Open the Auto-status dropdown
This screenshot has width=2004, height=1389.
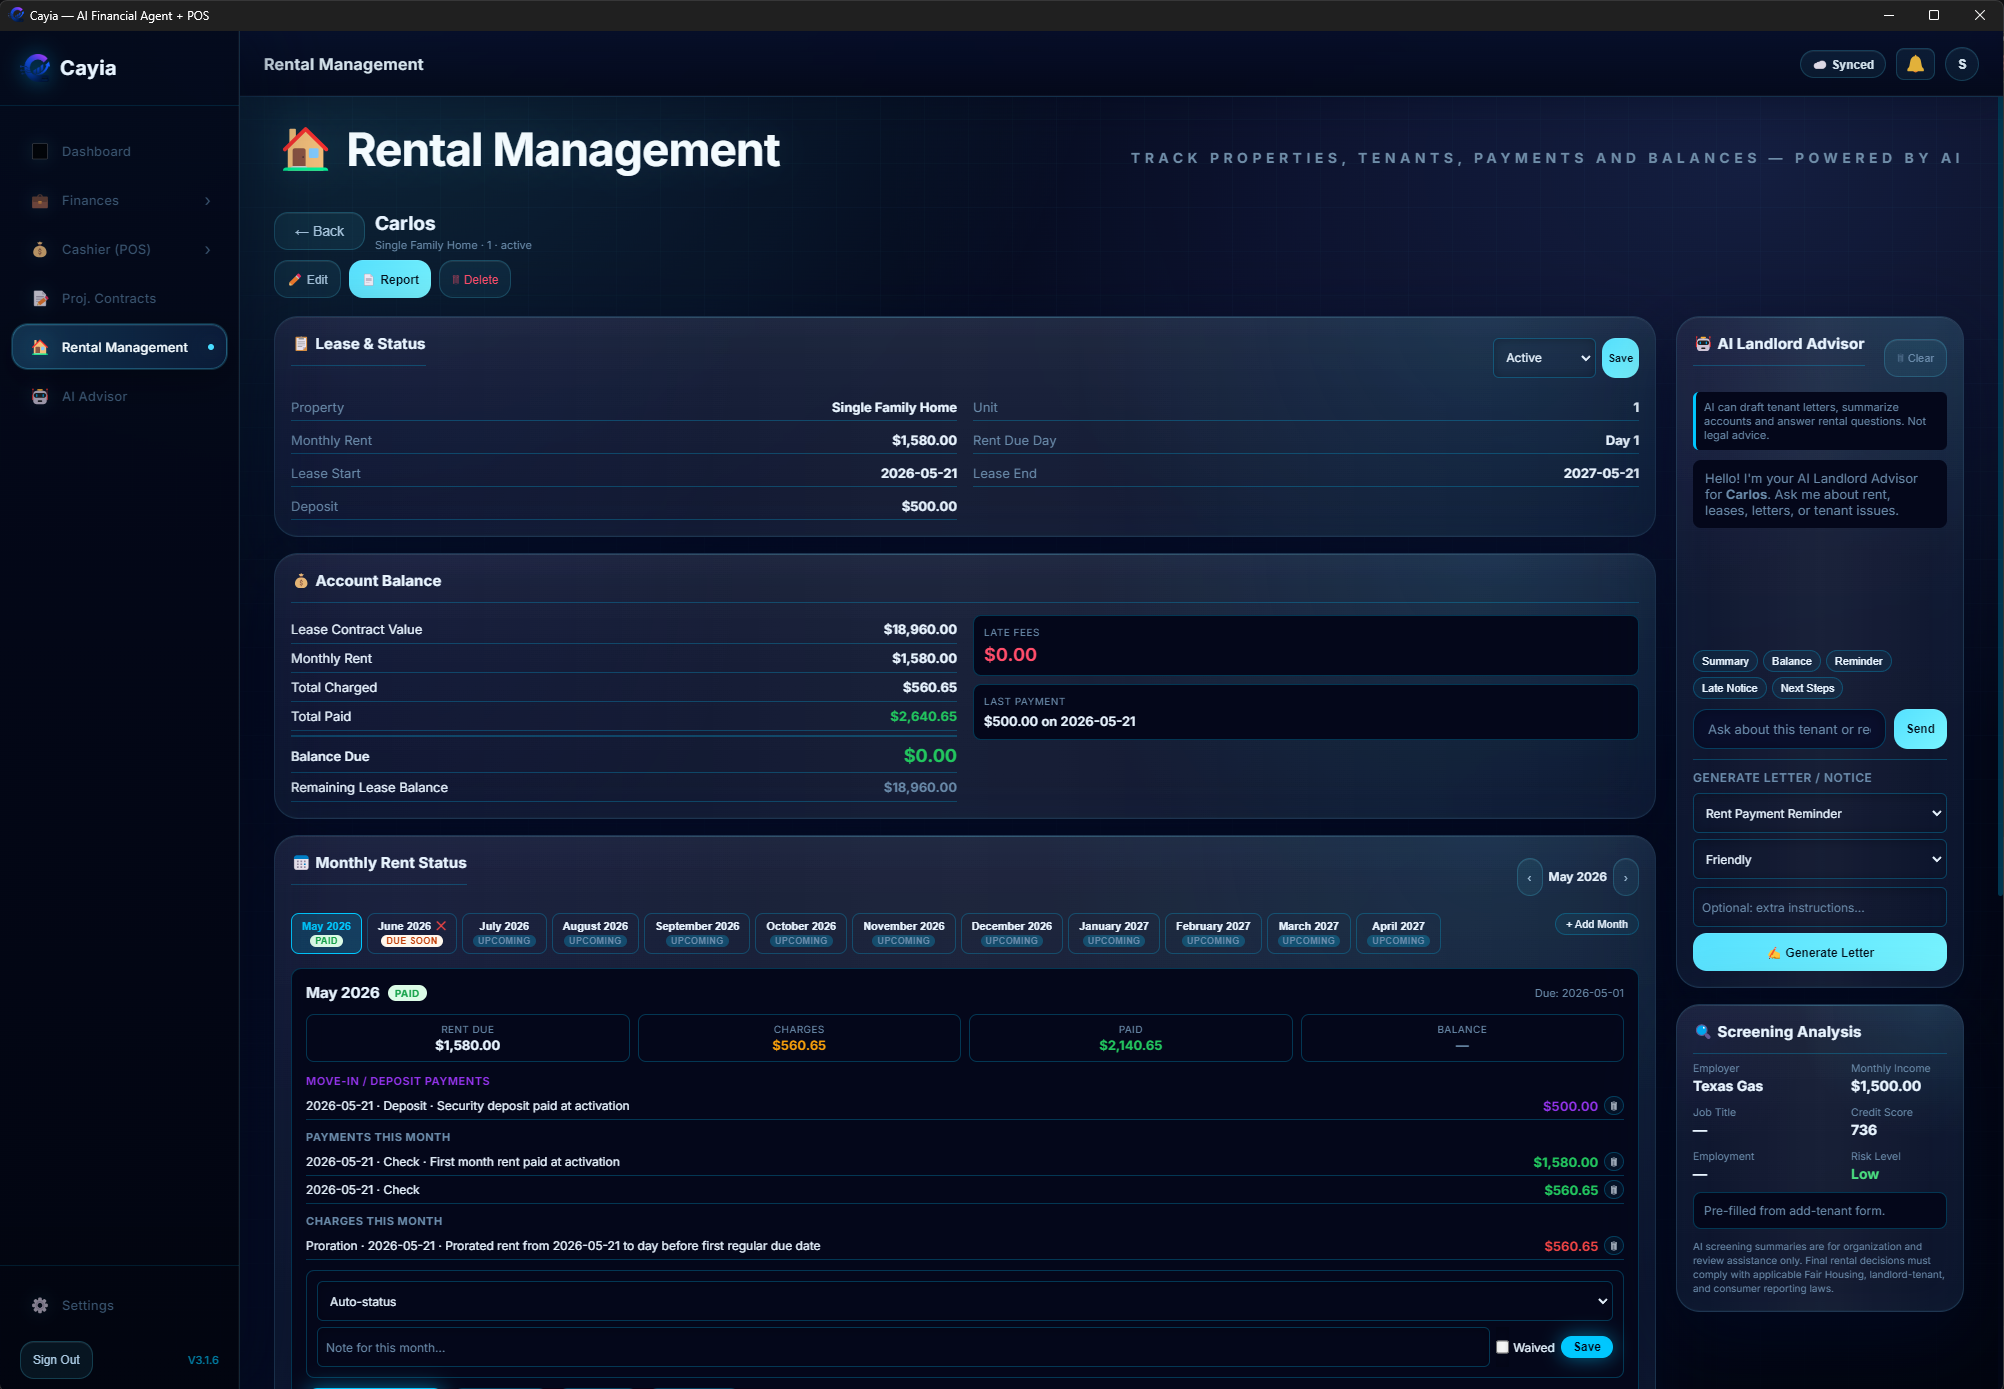pyautogui.click(x=964, y=1302)
